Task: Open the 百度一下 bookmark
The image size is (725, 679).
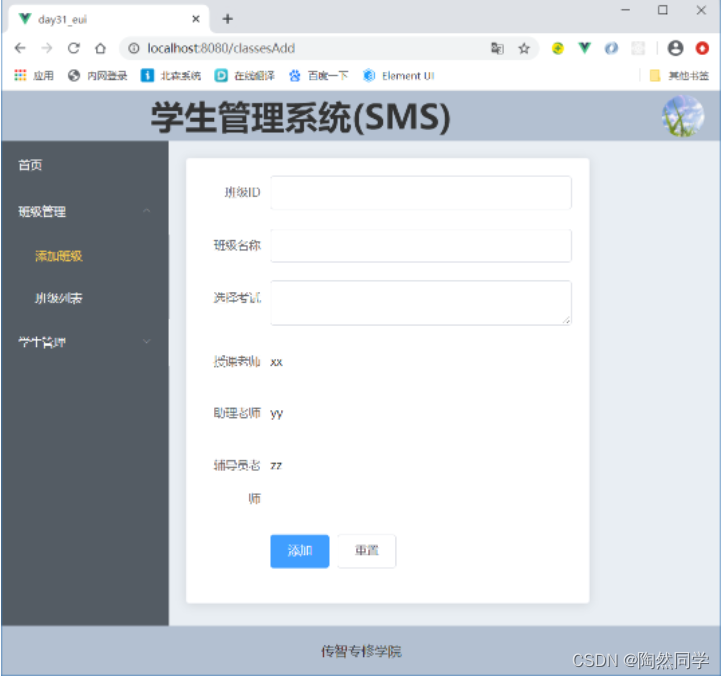Action: pos(319,75)
